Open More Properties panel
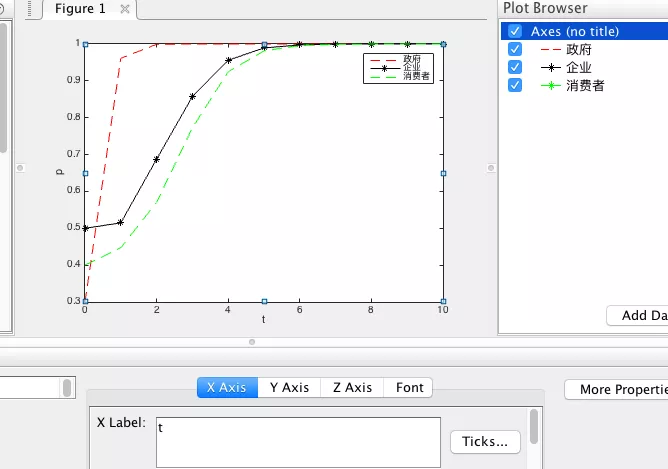This screenshot has height=469, width=668. coord(616,389)
